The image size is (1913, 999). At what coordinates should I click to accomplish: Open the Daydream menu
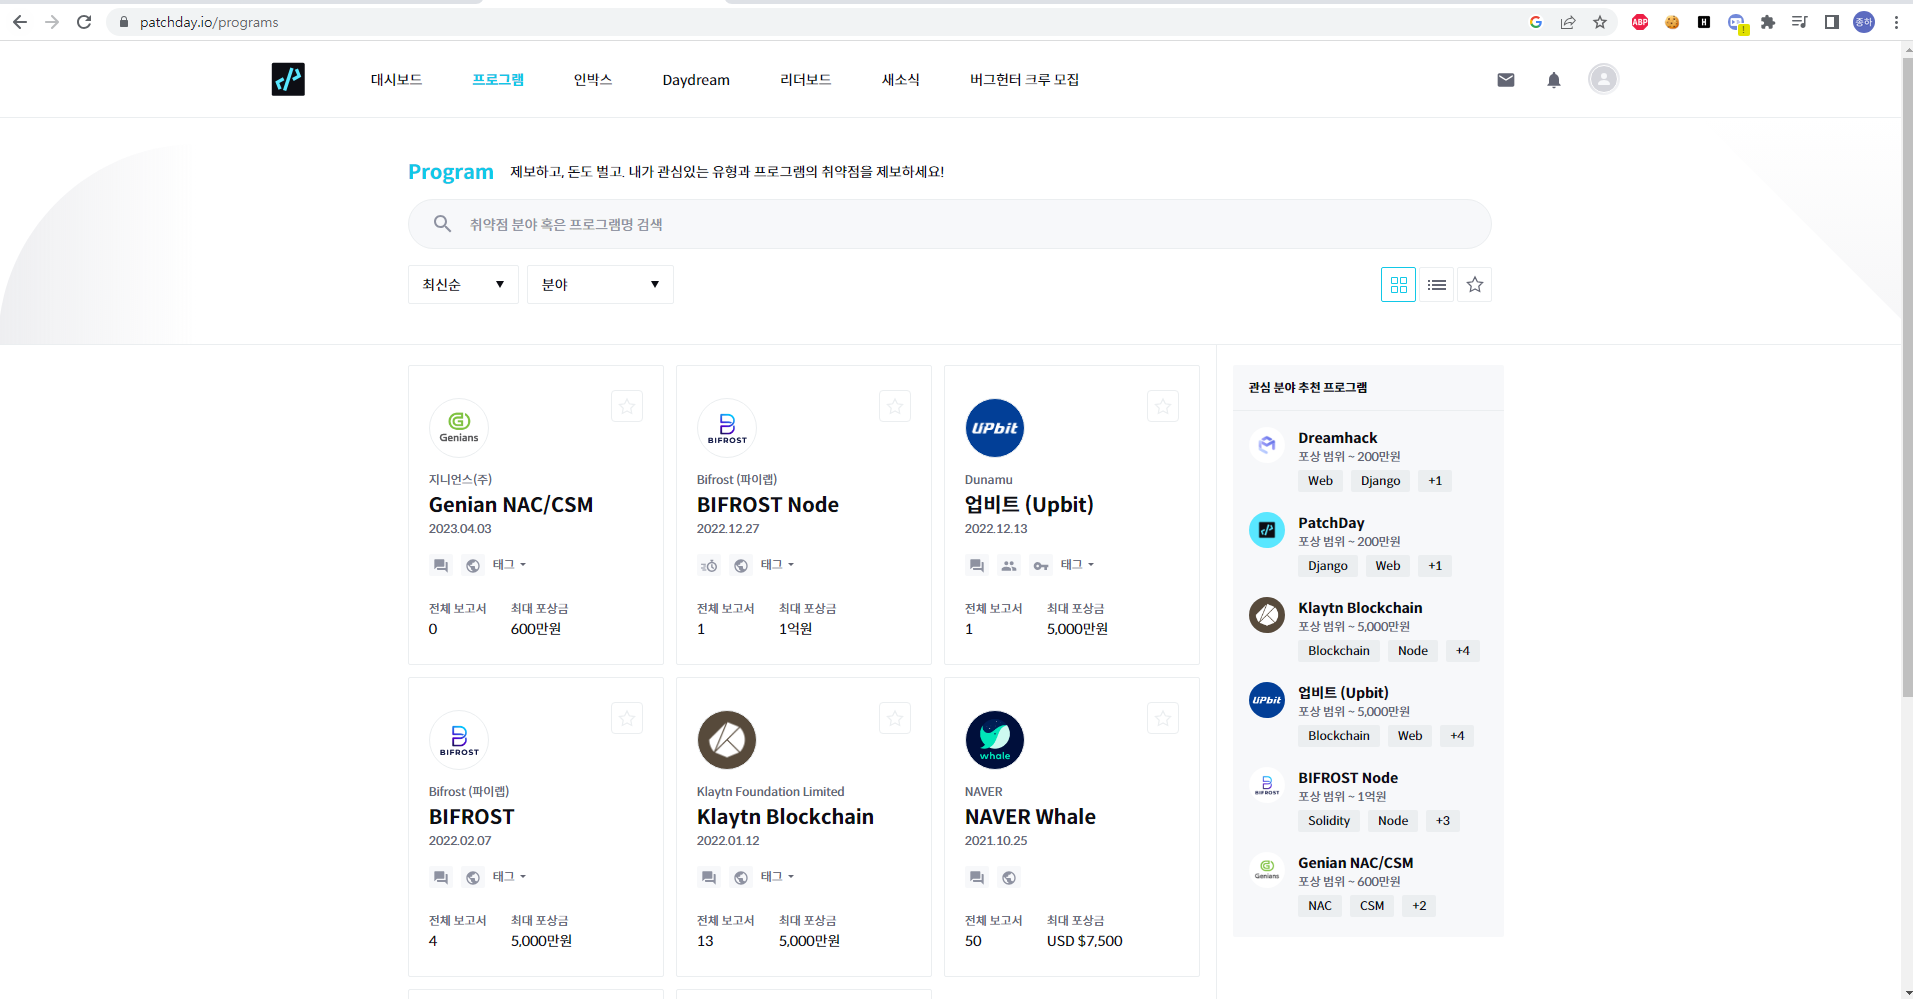click(696, 80)
